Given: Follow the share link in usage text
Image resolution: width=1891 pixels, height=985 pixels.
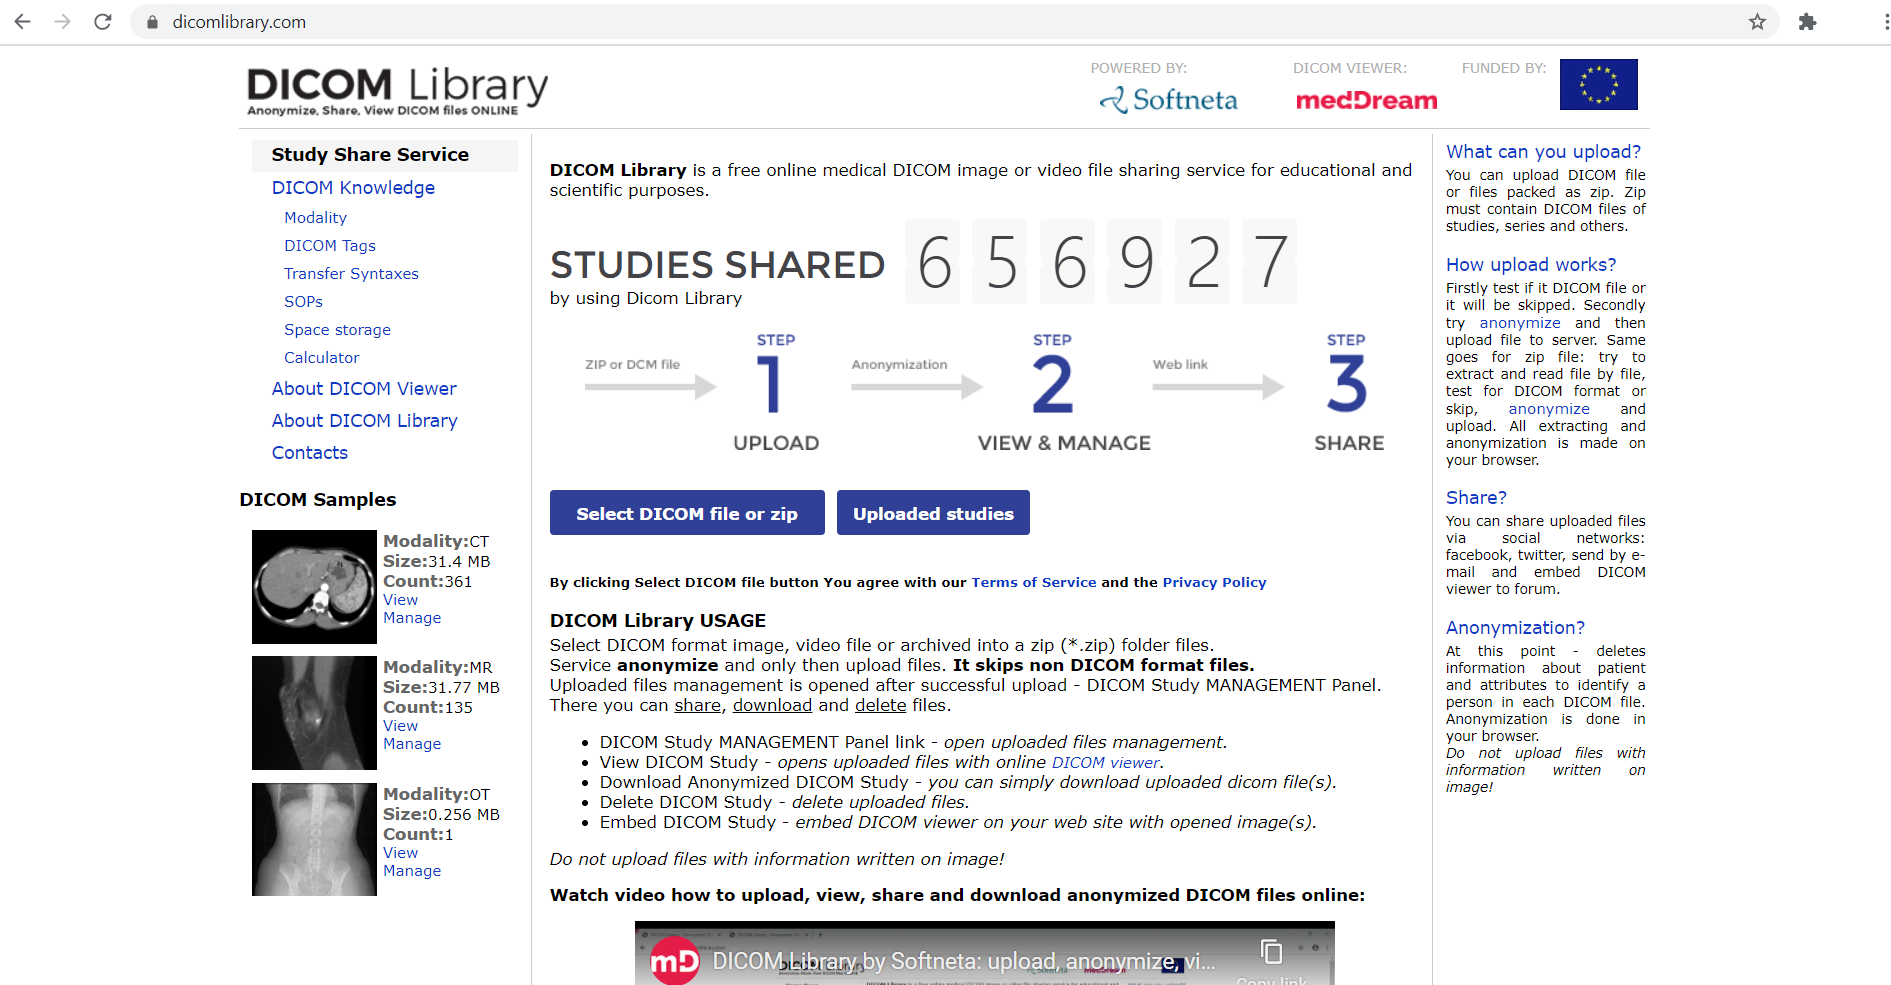Looking at the screenshot, I should click(x=698, y=705).
